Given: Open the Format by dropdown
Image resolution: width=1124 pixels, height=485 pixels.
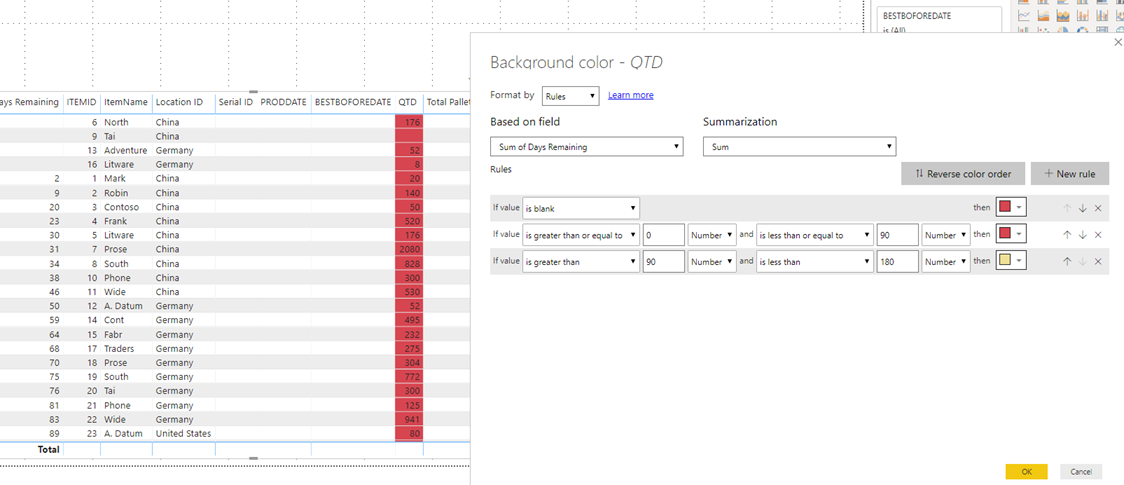Looking at the screenshot, I should [571, 95].
